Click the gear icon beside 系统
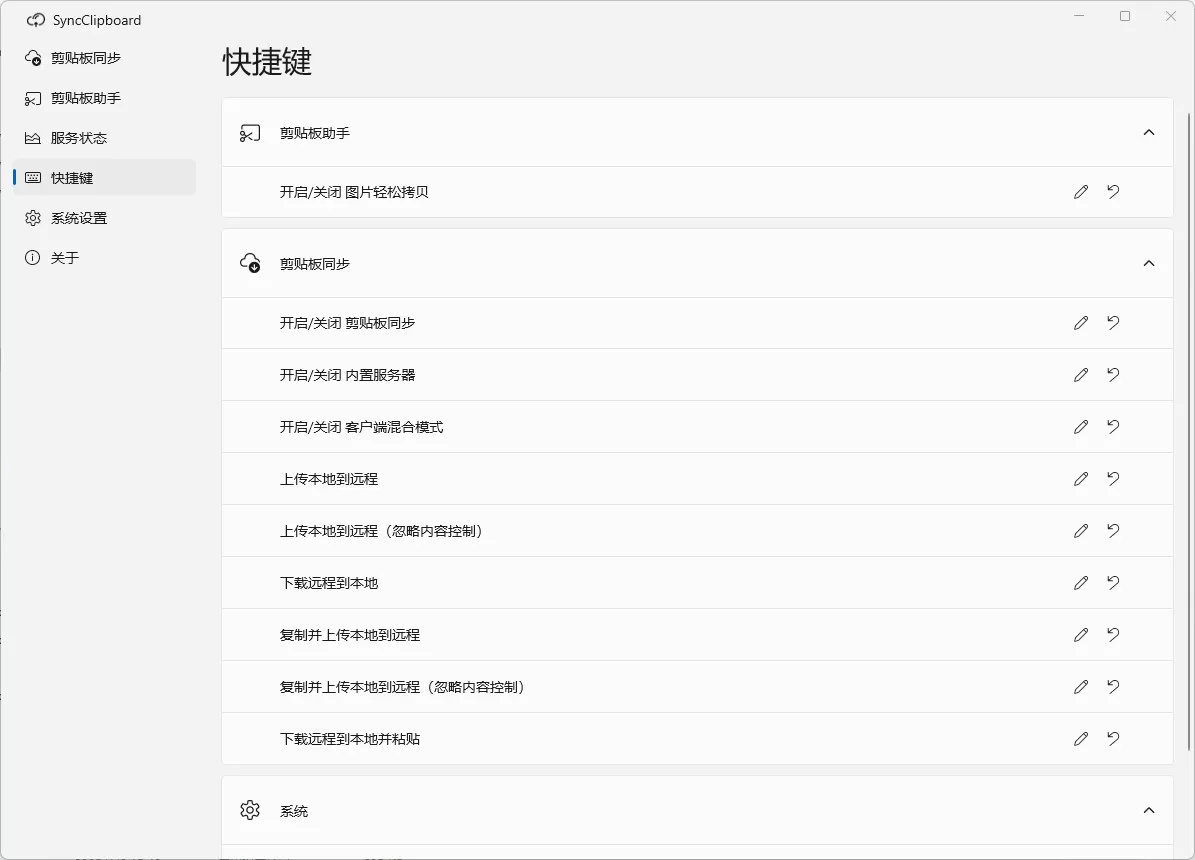This screenshot has width=1195, height=860. (x=249, y=811)
